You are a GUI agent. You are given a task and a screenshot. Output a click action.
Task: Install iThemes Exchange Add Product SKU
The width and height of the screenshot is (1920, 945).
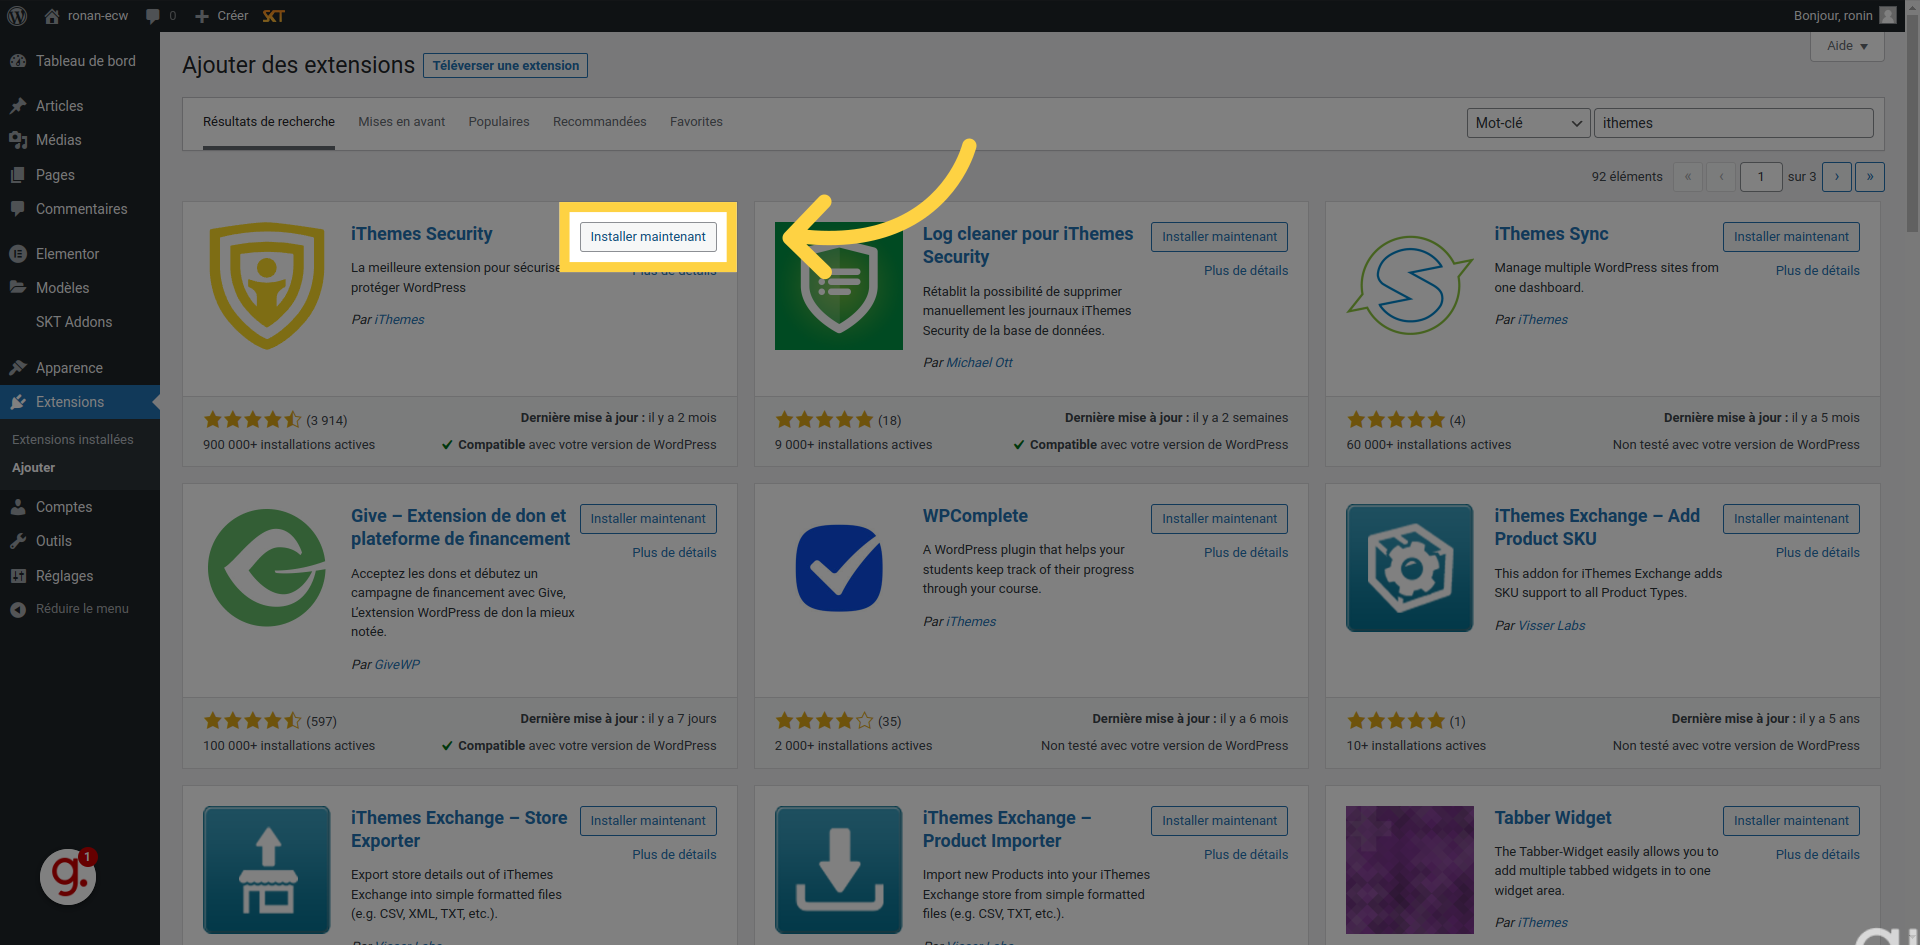[x=1791, y=519]
